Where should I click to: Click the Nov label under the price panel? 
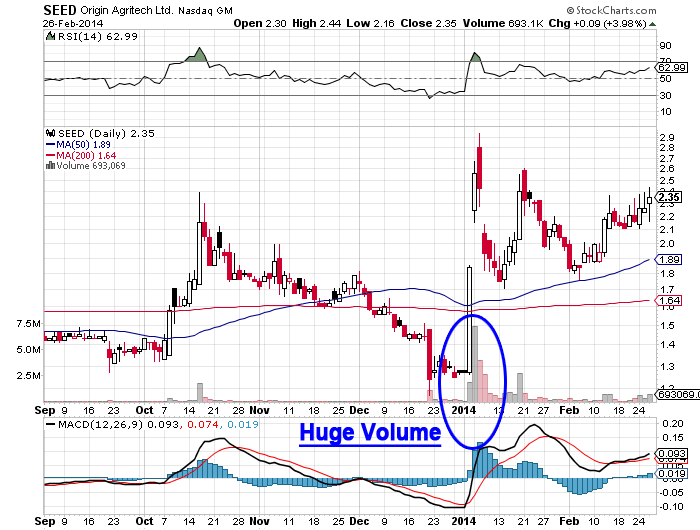[259, 410]
